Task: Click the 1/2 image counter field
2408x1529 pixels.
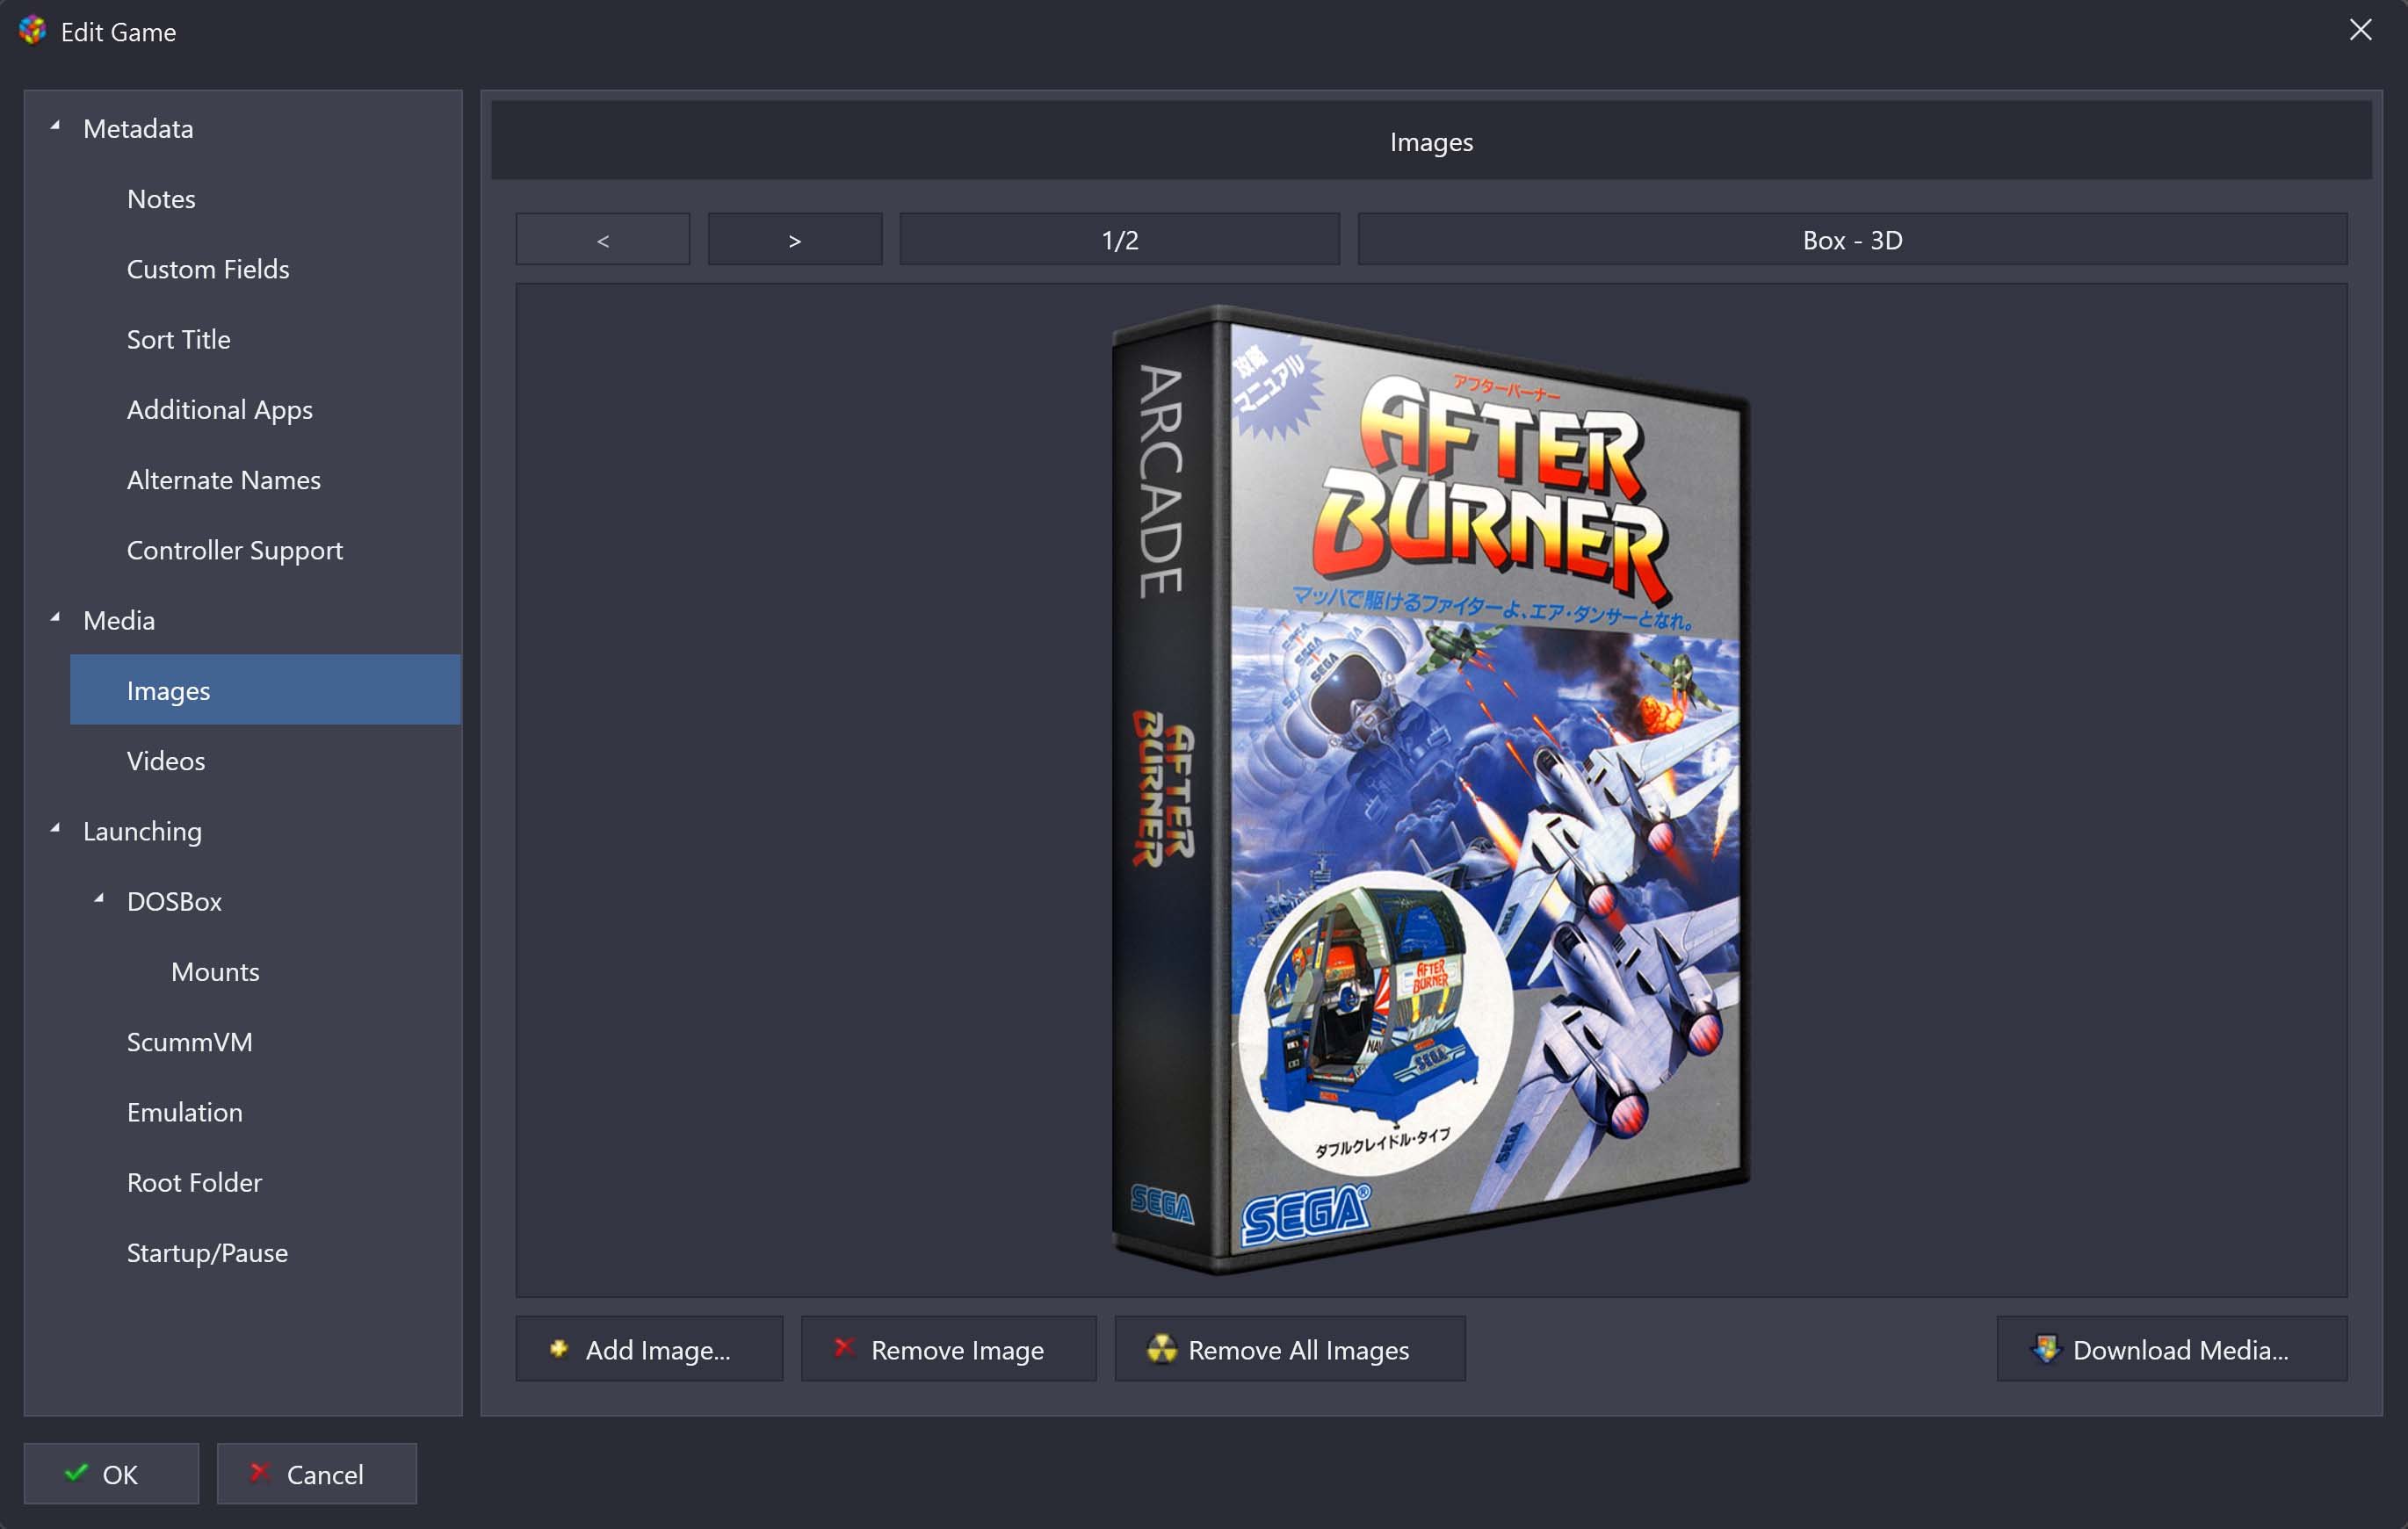Action: pos(1120,240)
